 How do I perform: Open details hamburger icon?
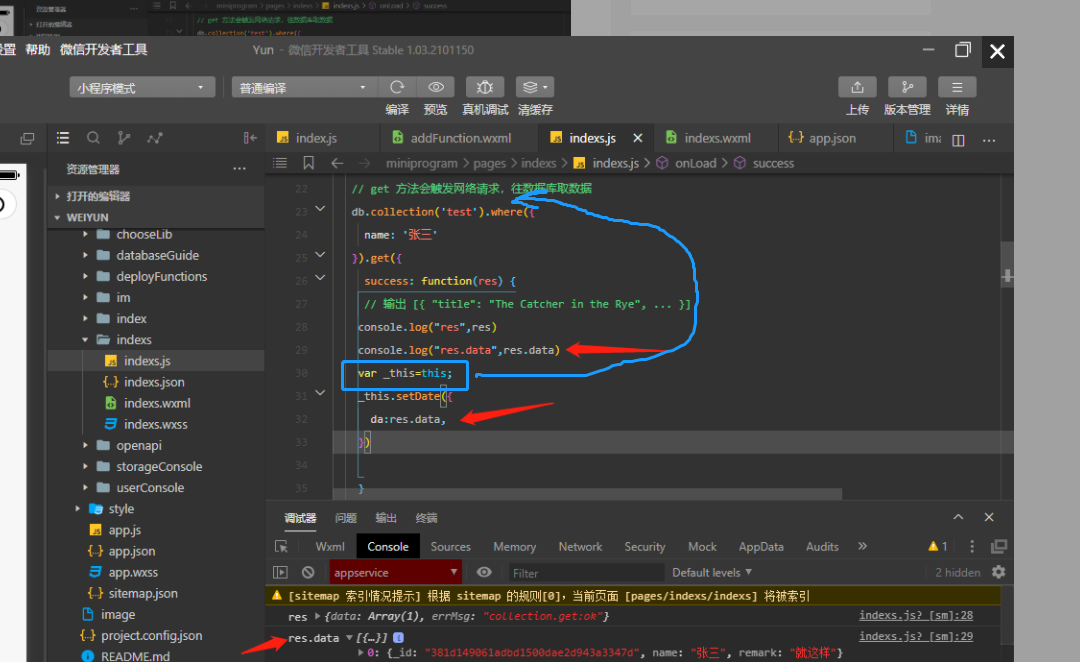tap(957, 87)
